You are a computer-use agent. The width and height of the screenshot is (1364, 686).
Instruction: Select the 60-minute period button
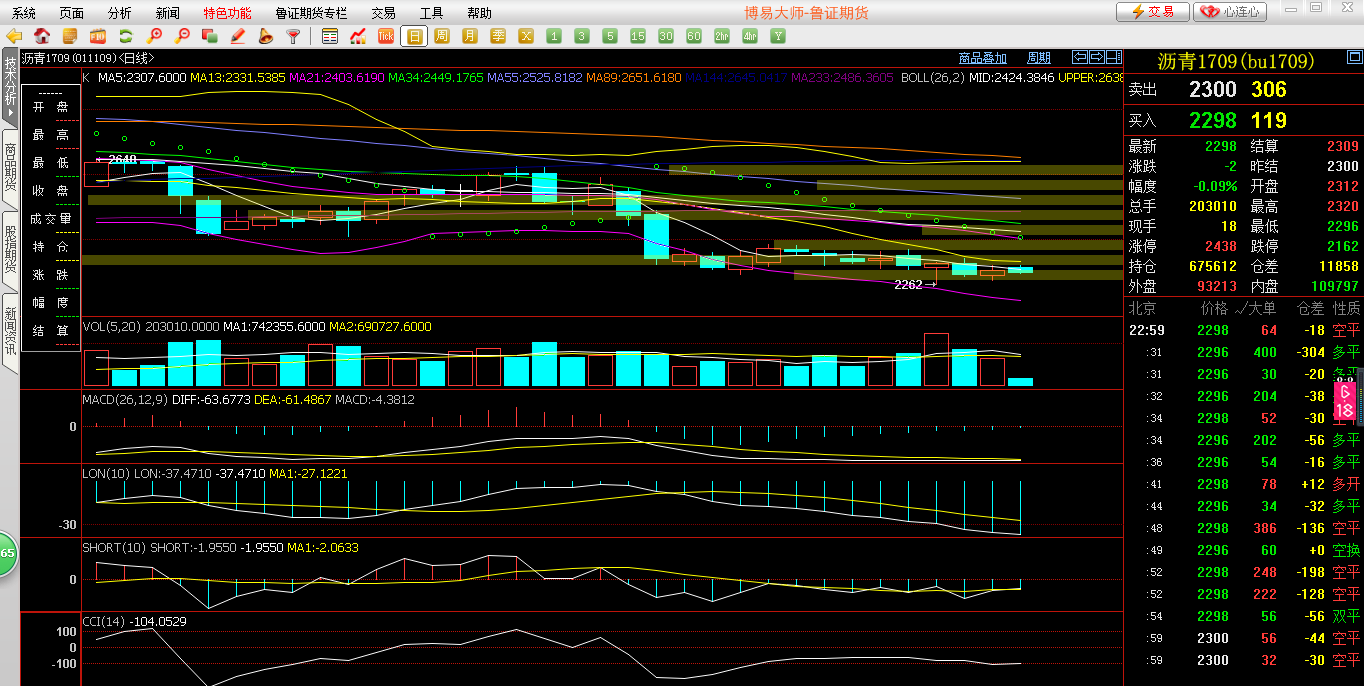click(694, 36)
